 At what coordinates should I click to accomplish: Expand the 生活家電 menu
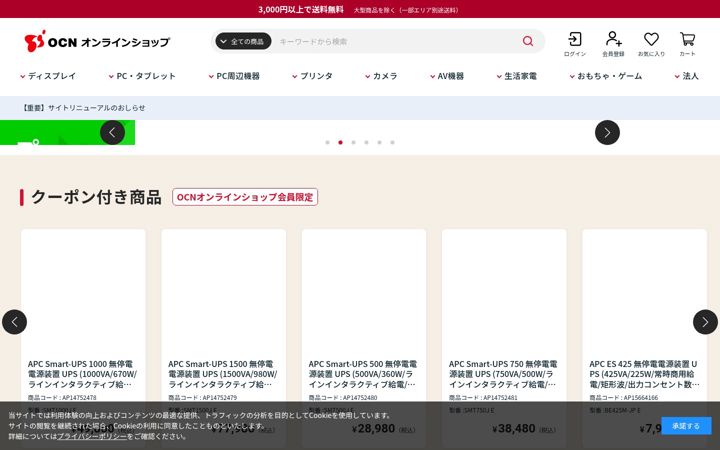click(x=517, y=76)
